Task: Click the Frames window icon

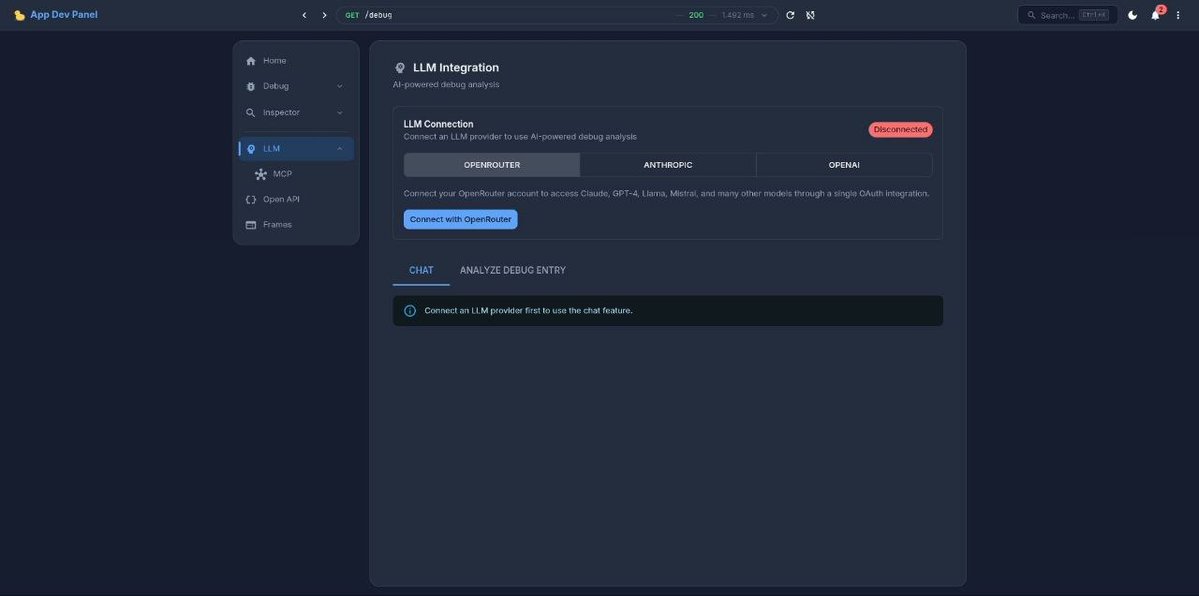Action: coord(251,225)
